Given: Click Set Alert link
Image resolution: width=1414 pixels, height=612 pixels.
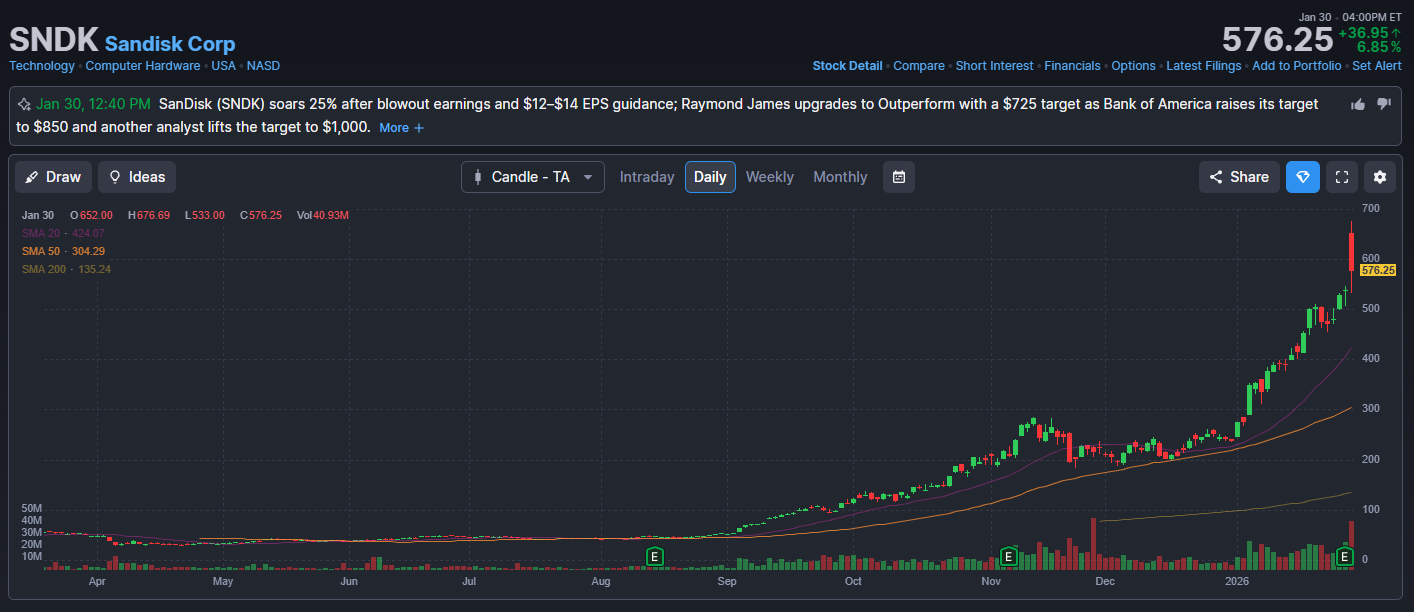Looking at the screenshot, I should tap(1377, 66).
